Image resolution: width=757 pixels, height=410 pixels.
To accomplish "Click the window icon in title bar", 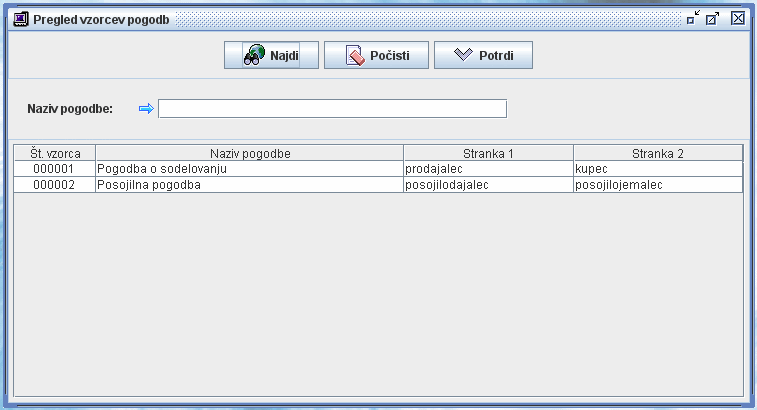I will point(20,18).
